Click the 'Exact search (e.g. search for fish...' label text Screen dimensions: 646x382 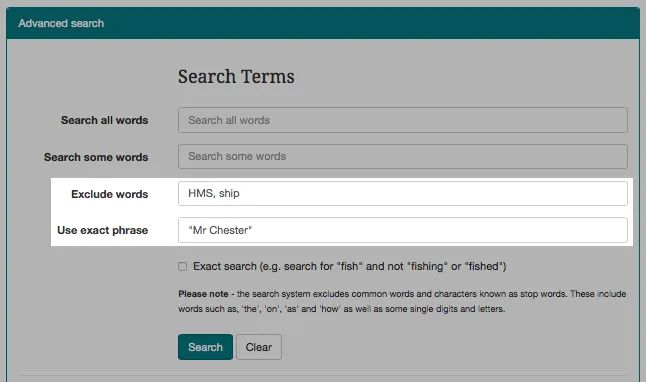[350, 267]
